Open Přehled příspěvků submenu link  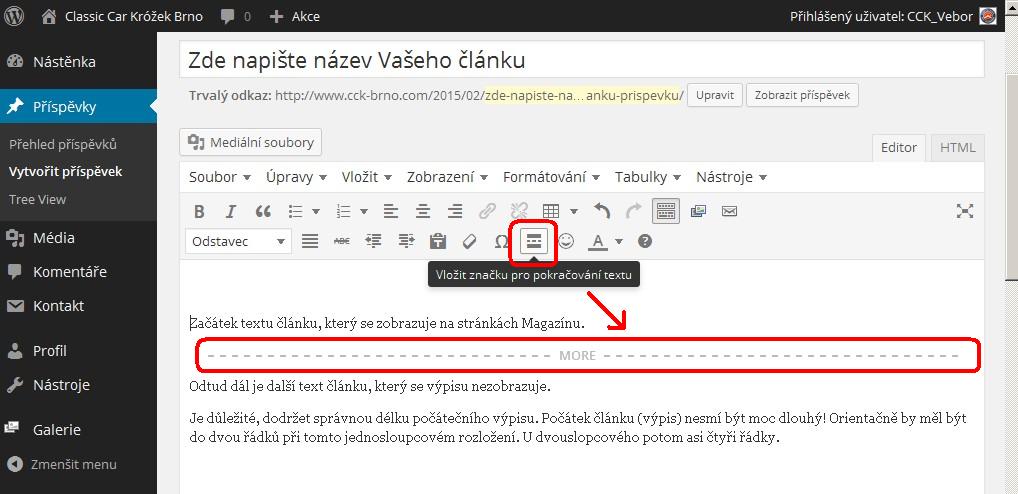[x=63, y=145]
